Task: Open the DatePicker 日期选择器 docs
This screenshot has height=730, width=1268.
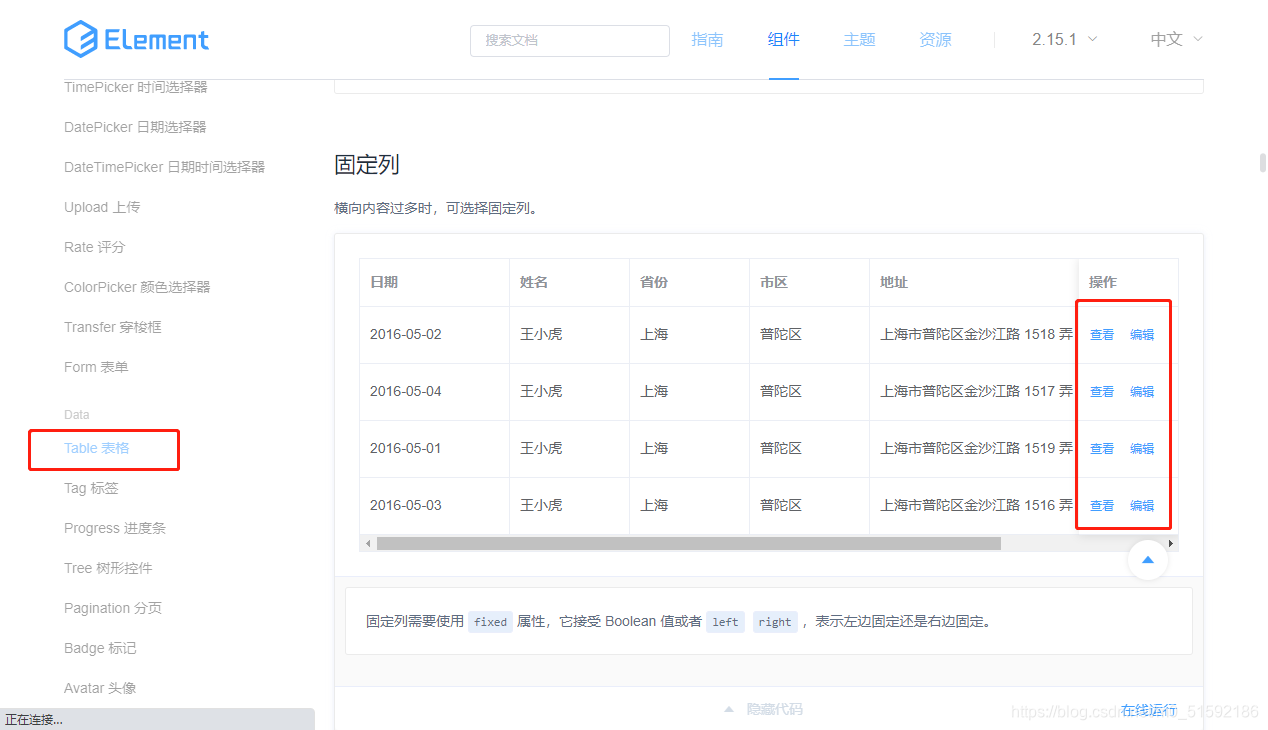Action: pyautogui.click(x=135, y=127)
